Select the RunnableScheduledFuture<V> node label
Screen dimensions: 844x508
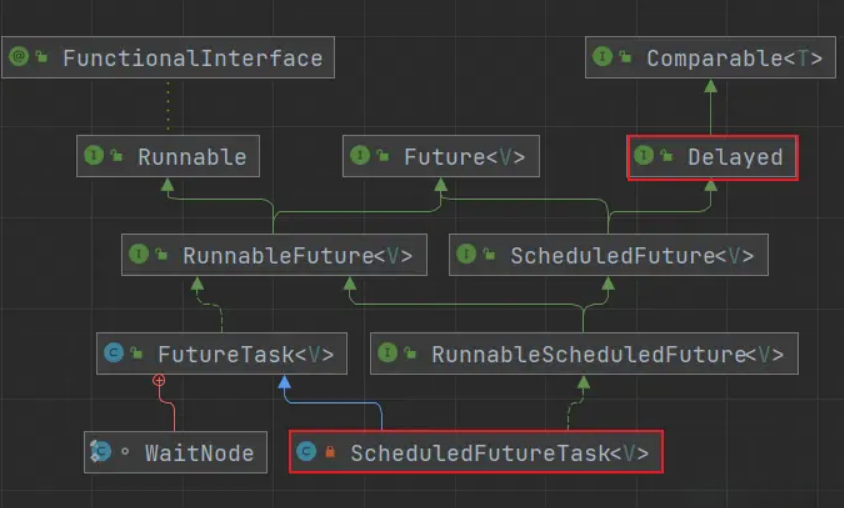pyautogui.click(x=607, y=354)
